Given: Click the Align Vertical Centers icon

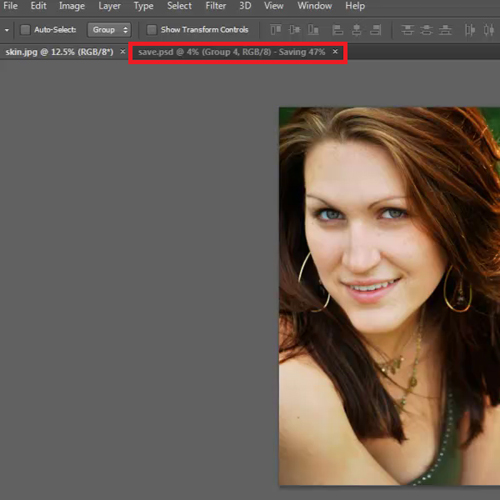Looking at the screenshot, I should (294, 30).
